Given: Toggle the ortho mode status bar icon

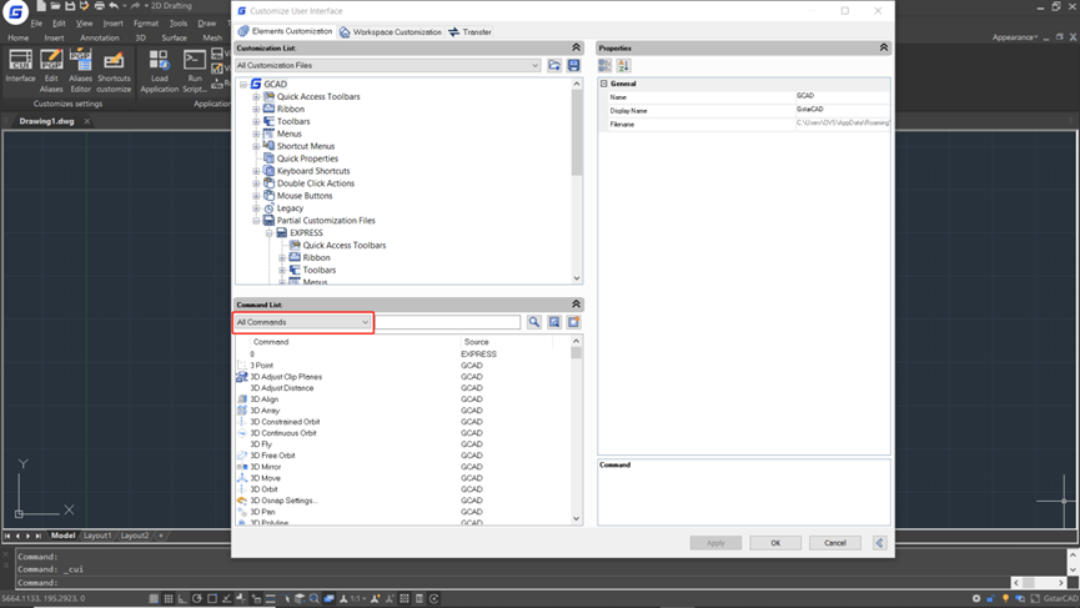Looking at the screenshot, I should click(183, 599).
